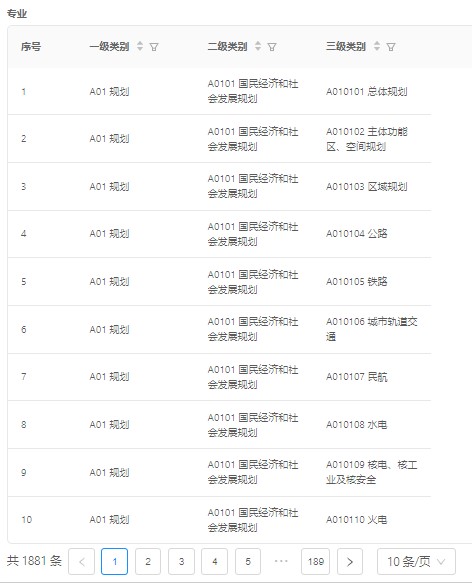472x587 pixels.
Task: Expand the 10 条/页 page size dropdown
Action: pyautogui.click(x=416, y=562)
